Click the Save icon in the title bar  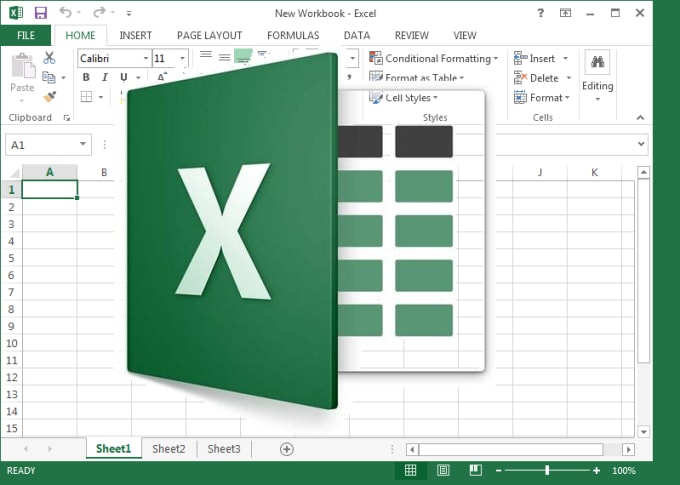tap(41, 13)
